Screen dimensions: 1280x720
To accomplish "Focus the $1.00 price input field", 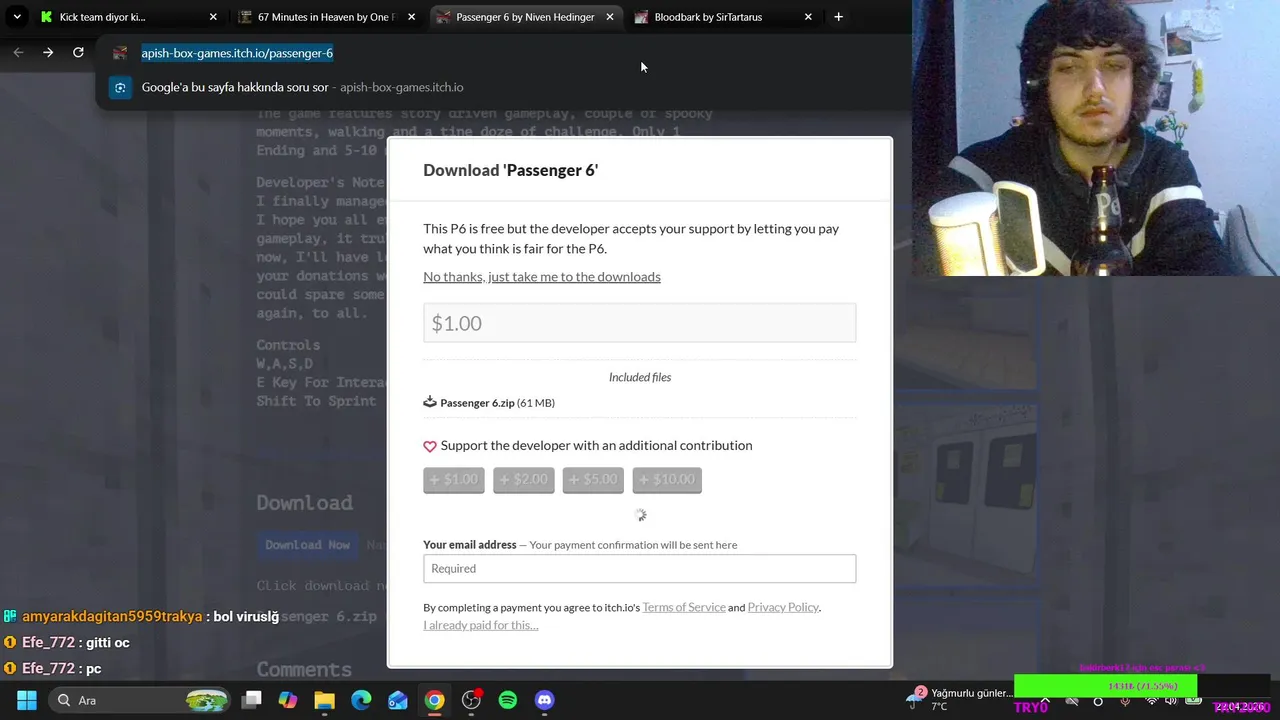I will 639,323.
